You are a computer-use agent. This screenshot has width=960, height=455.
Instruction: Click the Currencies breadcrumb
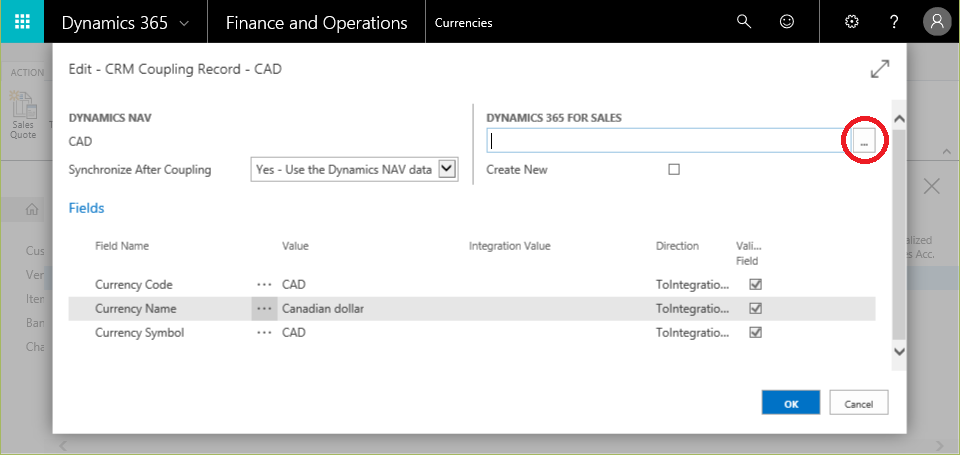coord(463,23)
